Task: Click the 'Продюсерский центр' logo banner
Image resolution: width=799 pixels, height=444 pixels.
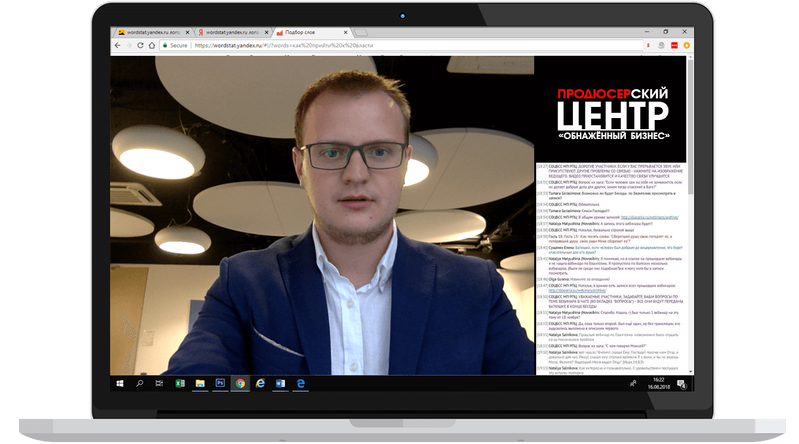Action: pyautogui.click(x=611, y=109)
